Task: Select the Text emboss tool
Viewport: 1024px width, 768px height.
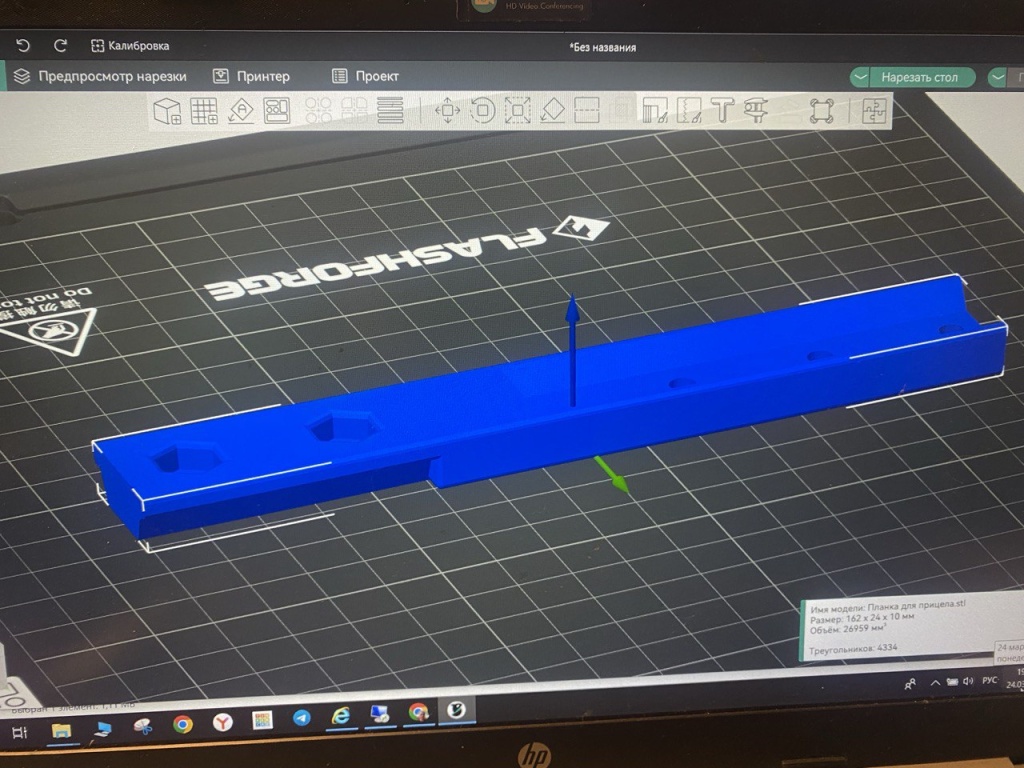Action: point(722,110)
